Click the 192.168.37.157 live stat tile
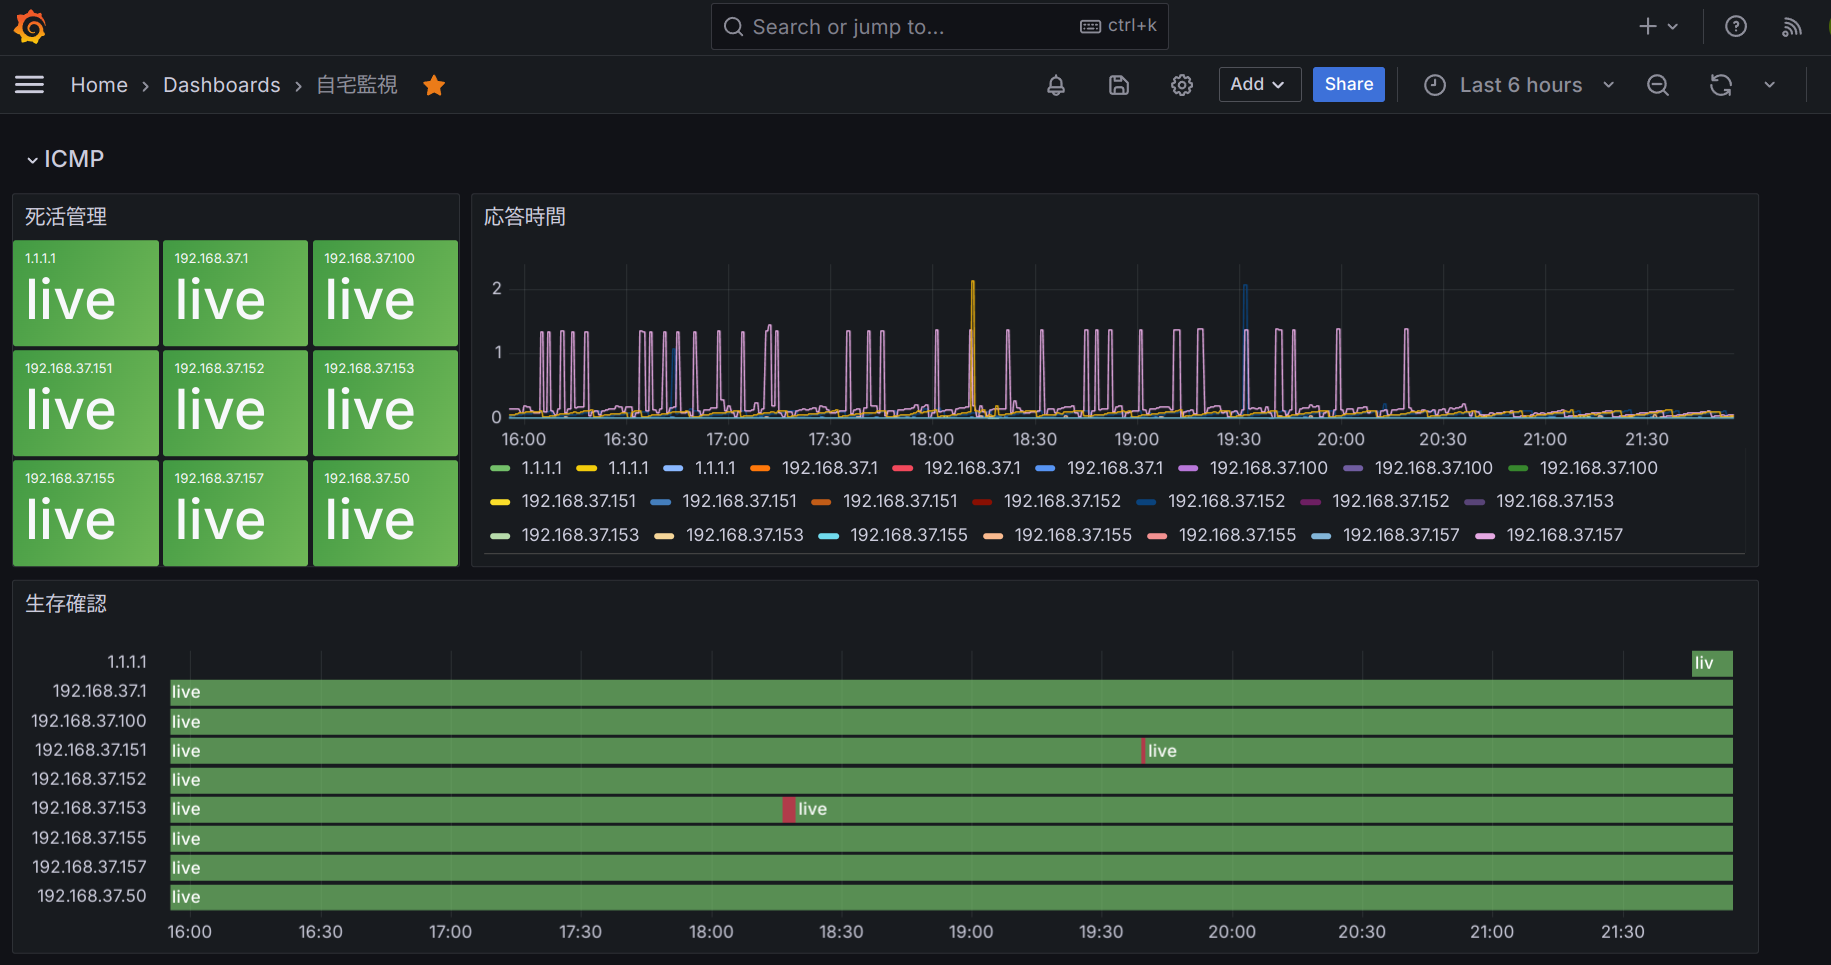Image resolution: width=1831 pixels, height=965 pixels. [x=235, y=513]
